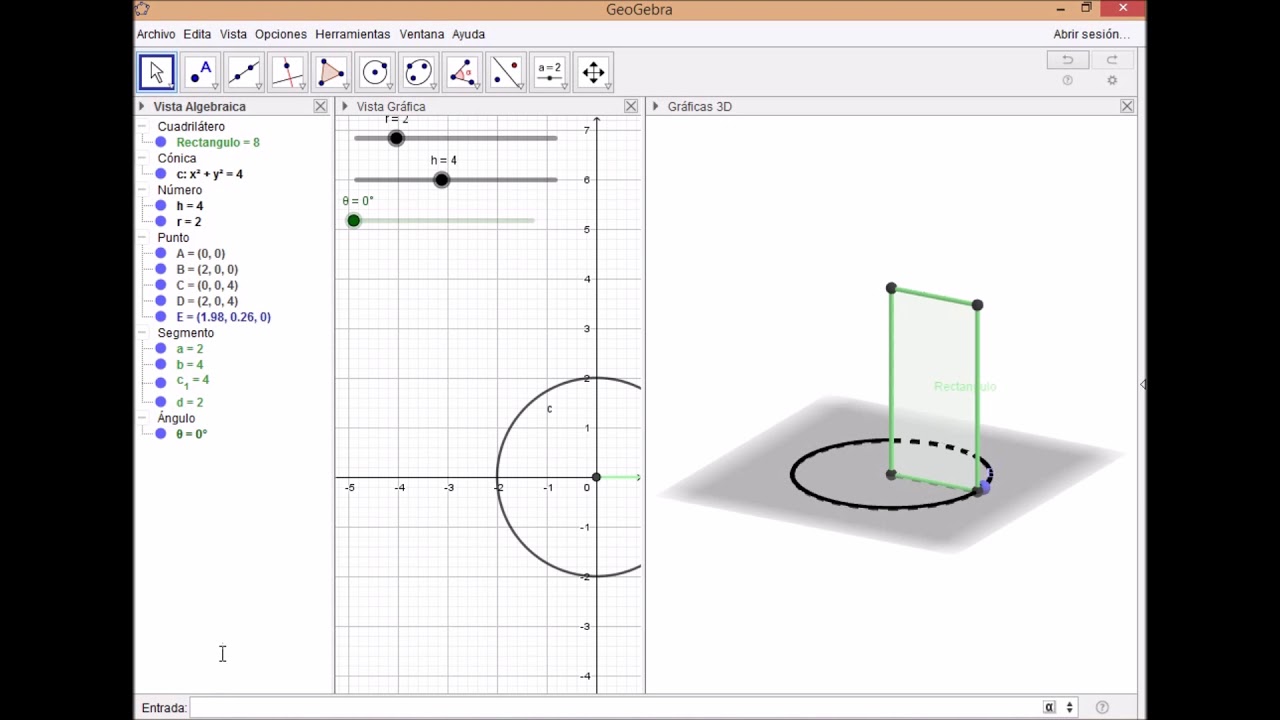Image resolution: width=1280 pixels, height=720 pixels.
Task: Toggle visibility of conic c: x² + y² = 4
Action: [161, 174]
